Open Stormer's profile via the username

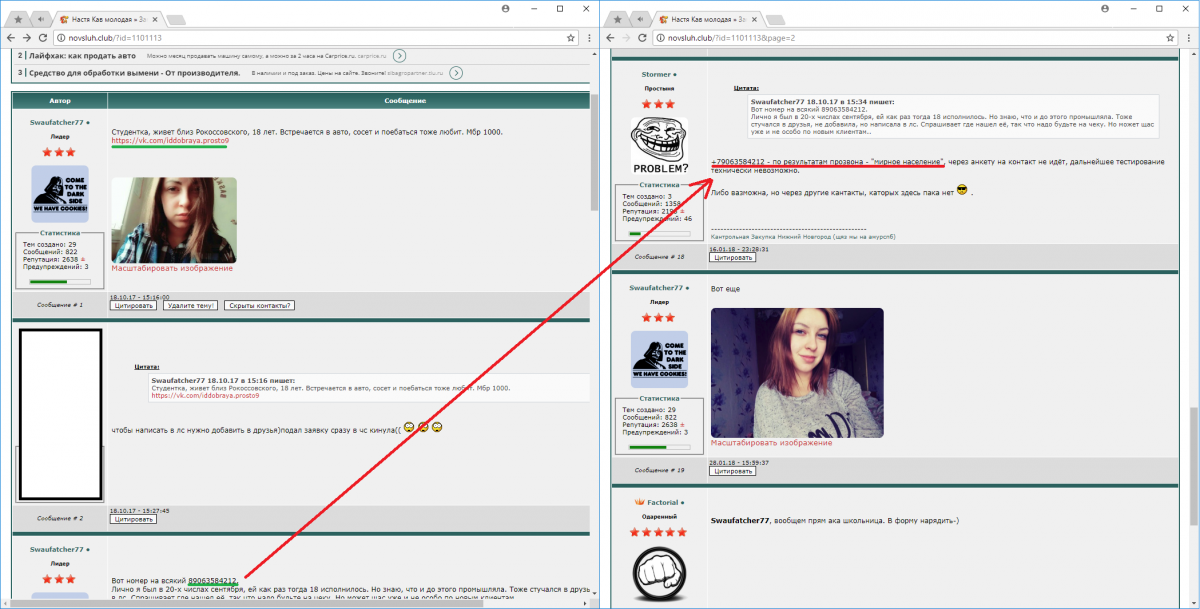pyautogui.click(x=656, y=74)
